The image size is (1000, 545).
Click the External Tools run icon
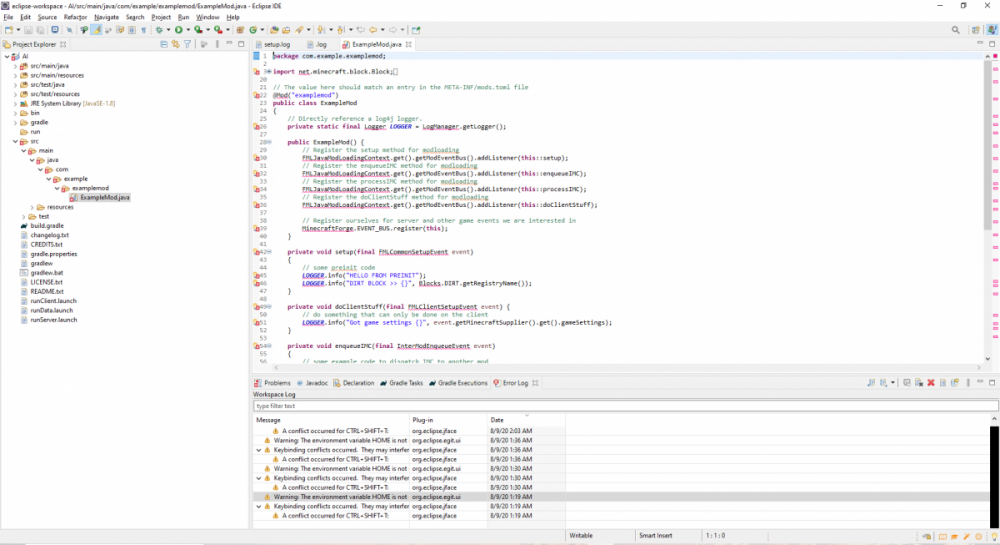(x=218, y=29)
